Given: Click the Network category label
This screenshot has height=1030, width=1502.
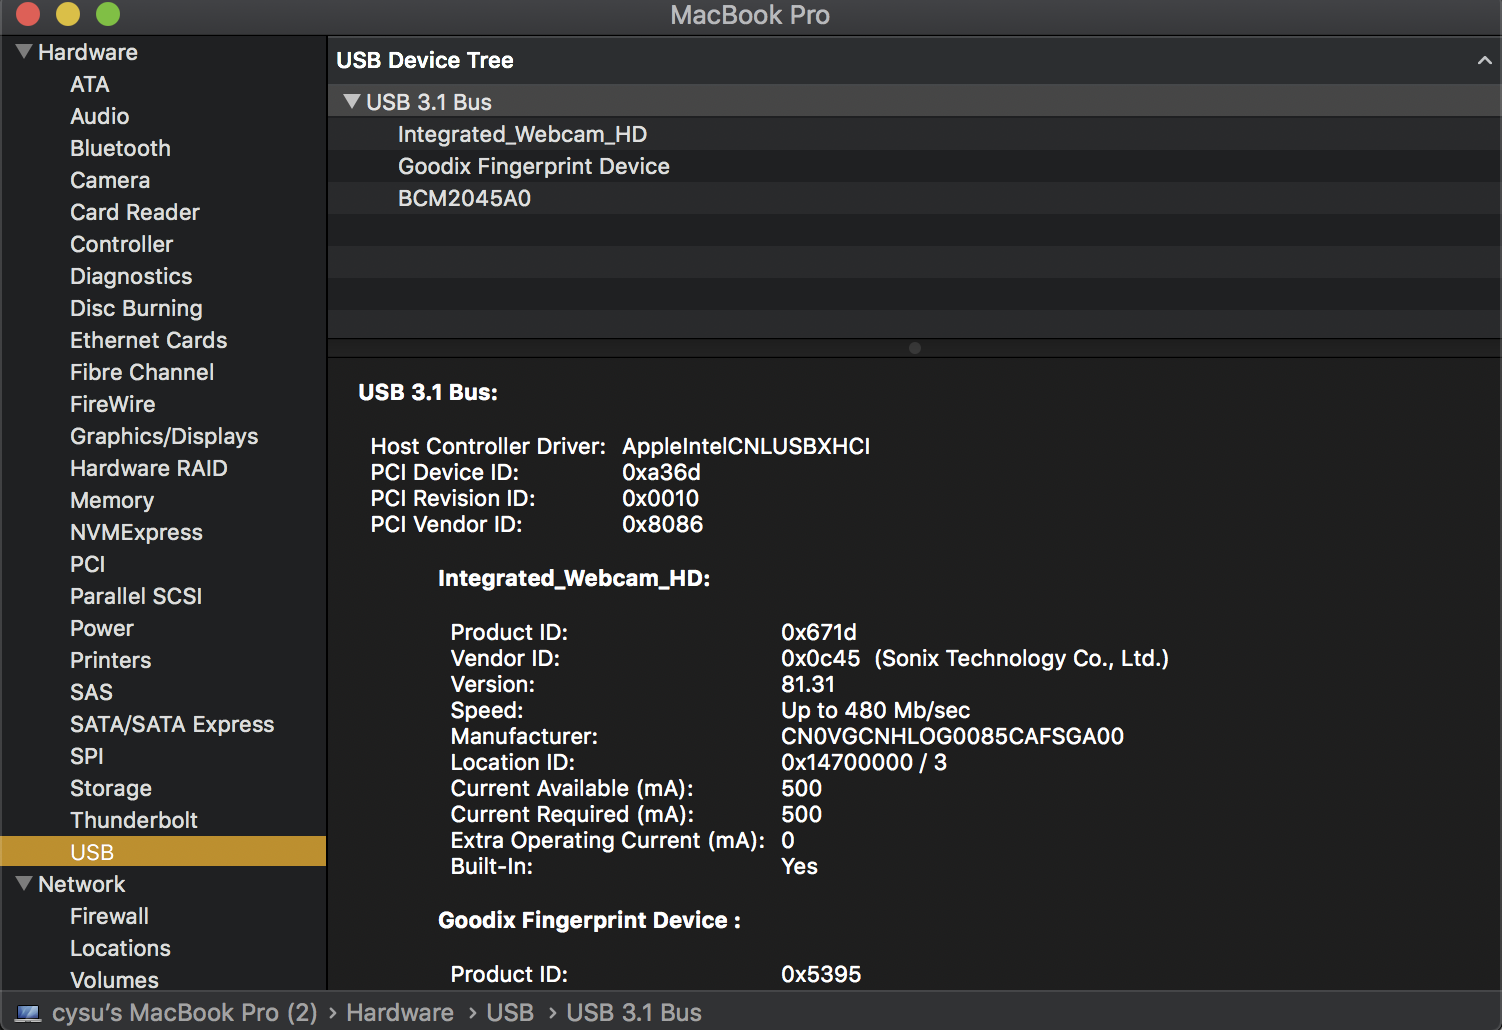Looking at the screenshot, I should pos(82,884).
